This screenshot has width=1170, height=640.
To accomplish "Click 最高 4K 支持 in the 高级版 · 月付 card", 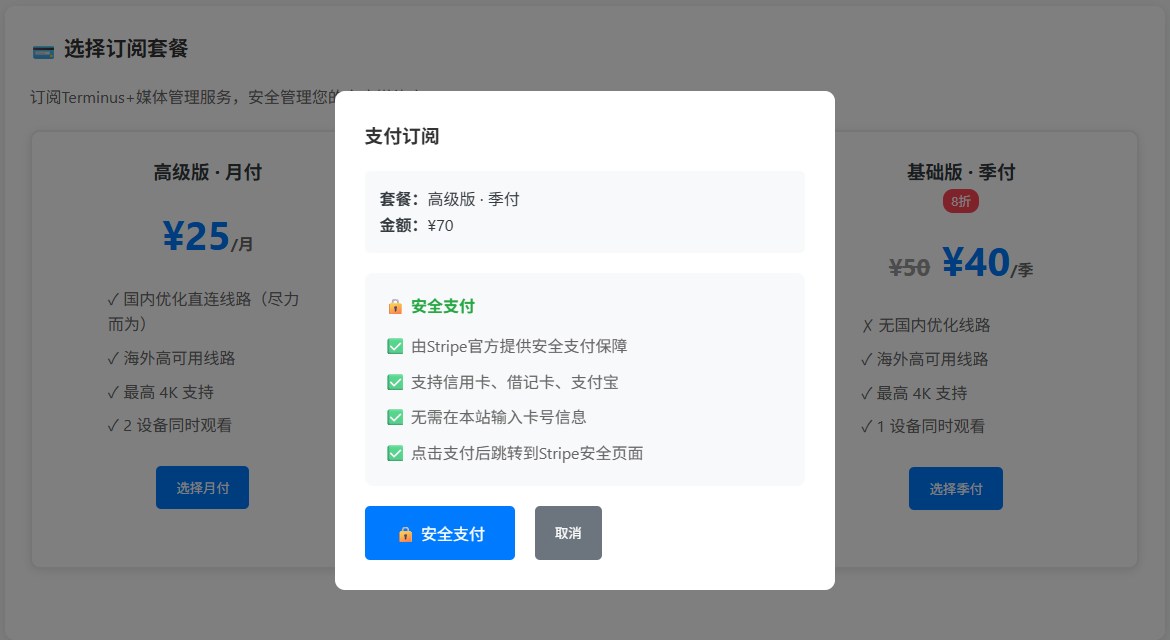I will coord(160,392).
